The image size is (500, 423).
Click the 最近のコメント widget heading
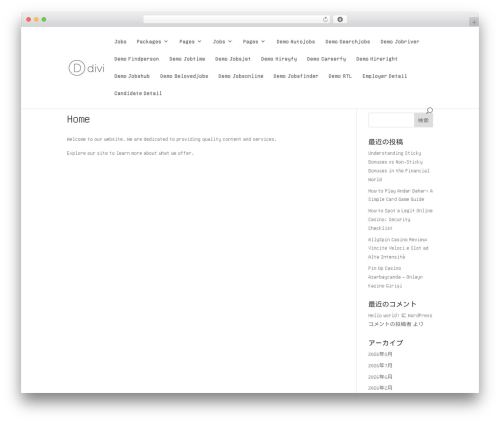click(x=392, y=304)
